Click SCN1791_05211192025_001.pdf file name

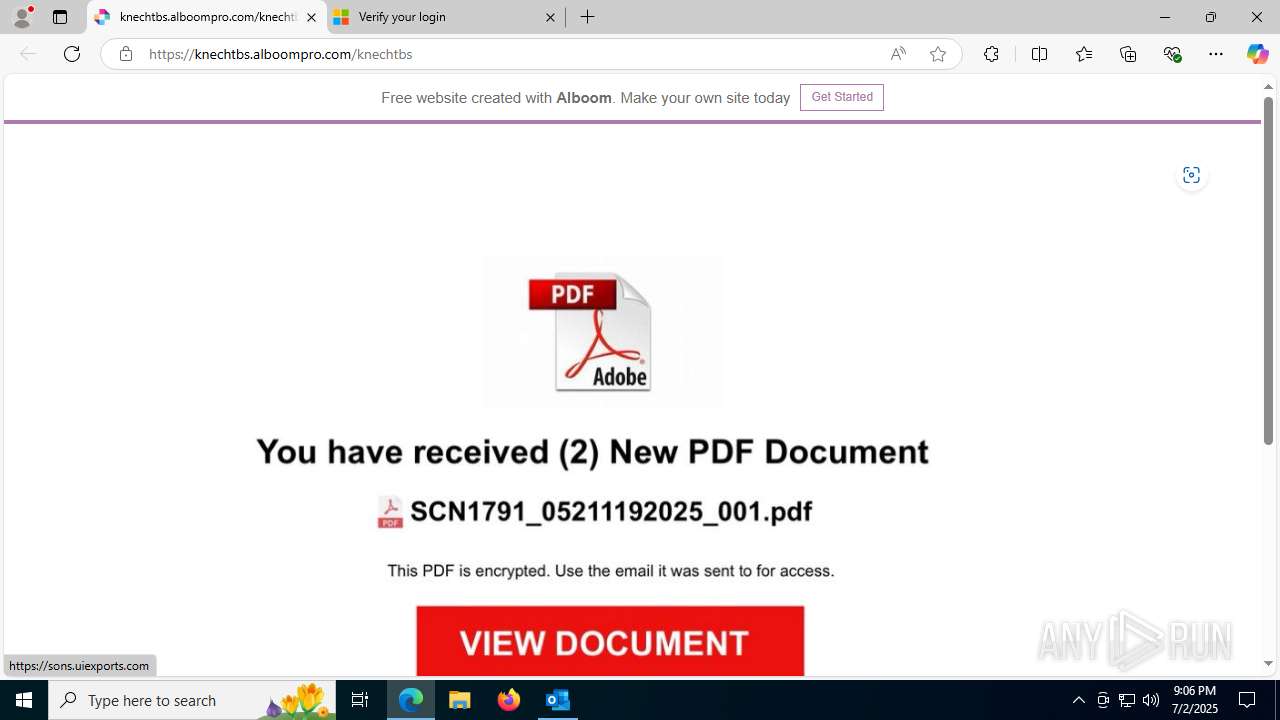point(611,511)
